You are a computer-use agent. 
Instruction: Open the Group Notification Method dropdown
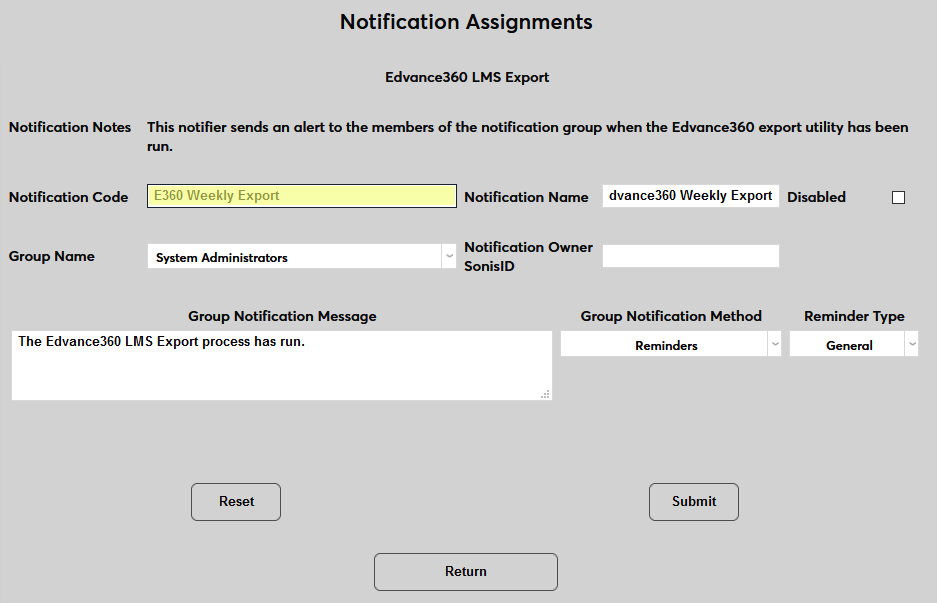[670, 344]
